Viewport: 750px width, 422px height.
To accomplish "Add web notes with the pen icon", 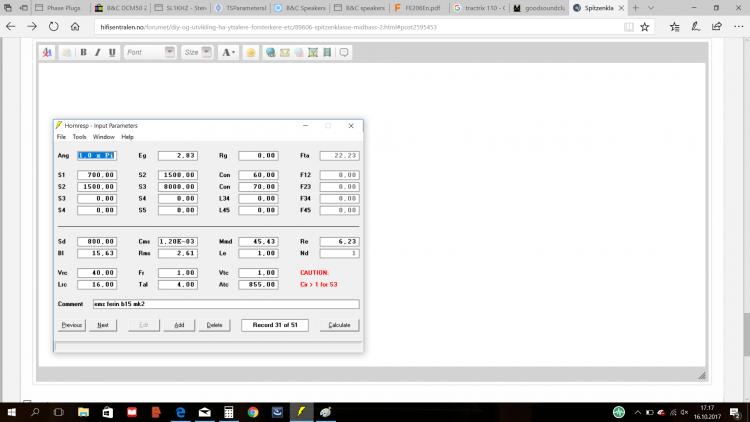I will coord(695,27).
